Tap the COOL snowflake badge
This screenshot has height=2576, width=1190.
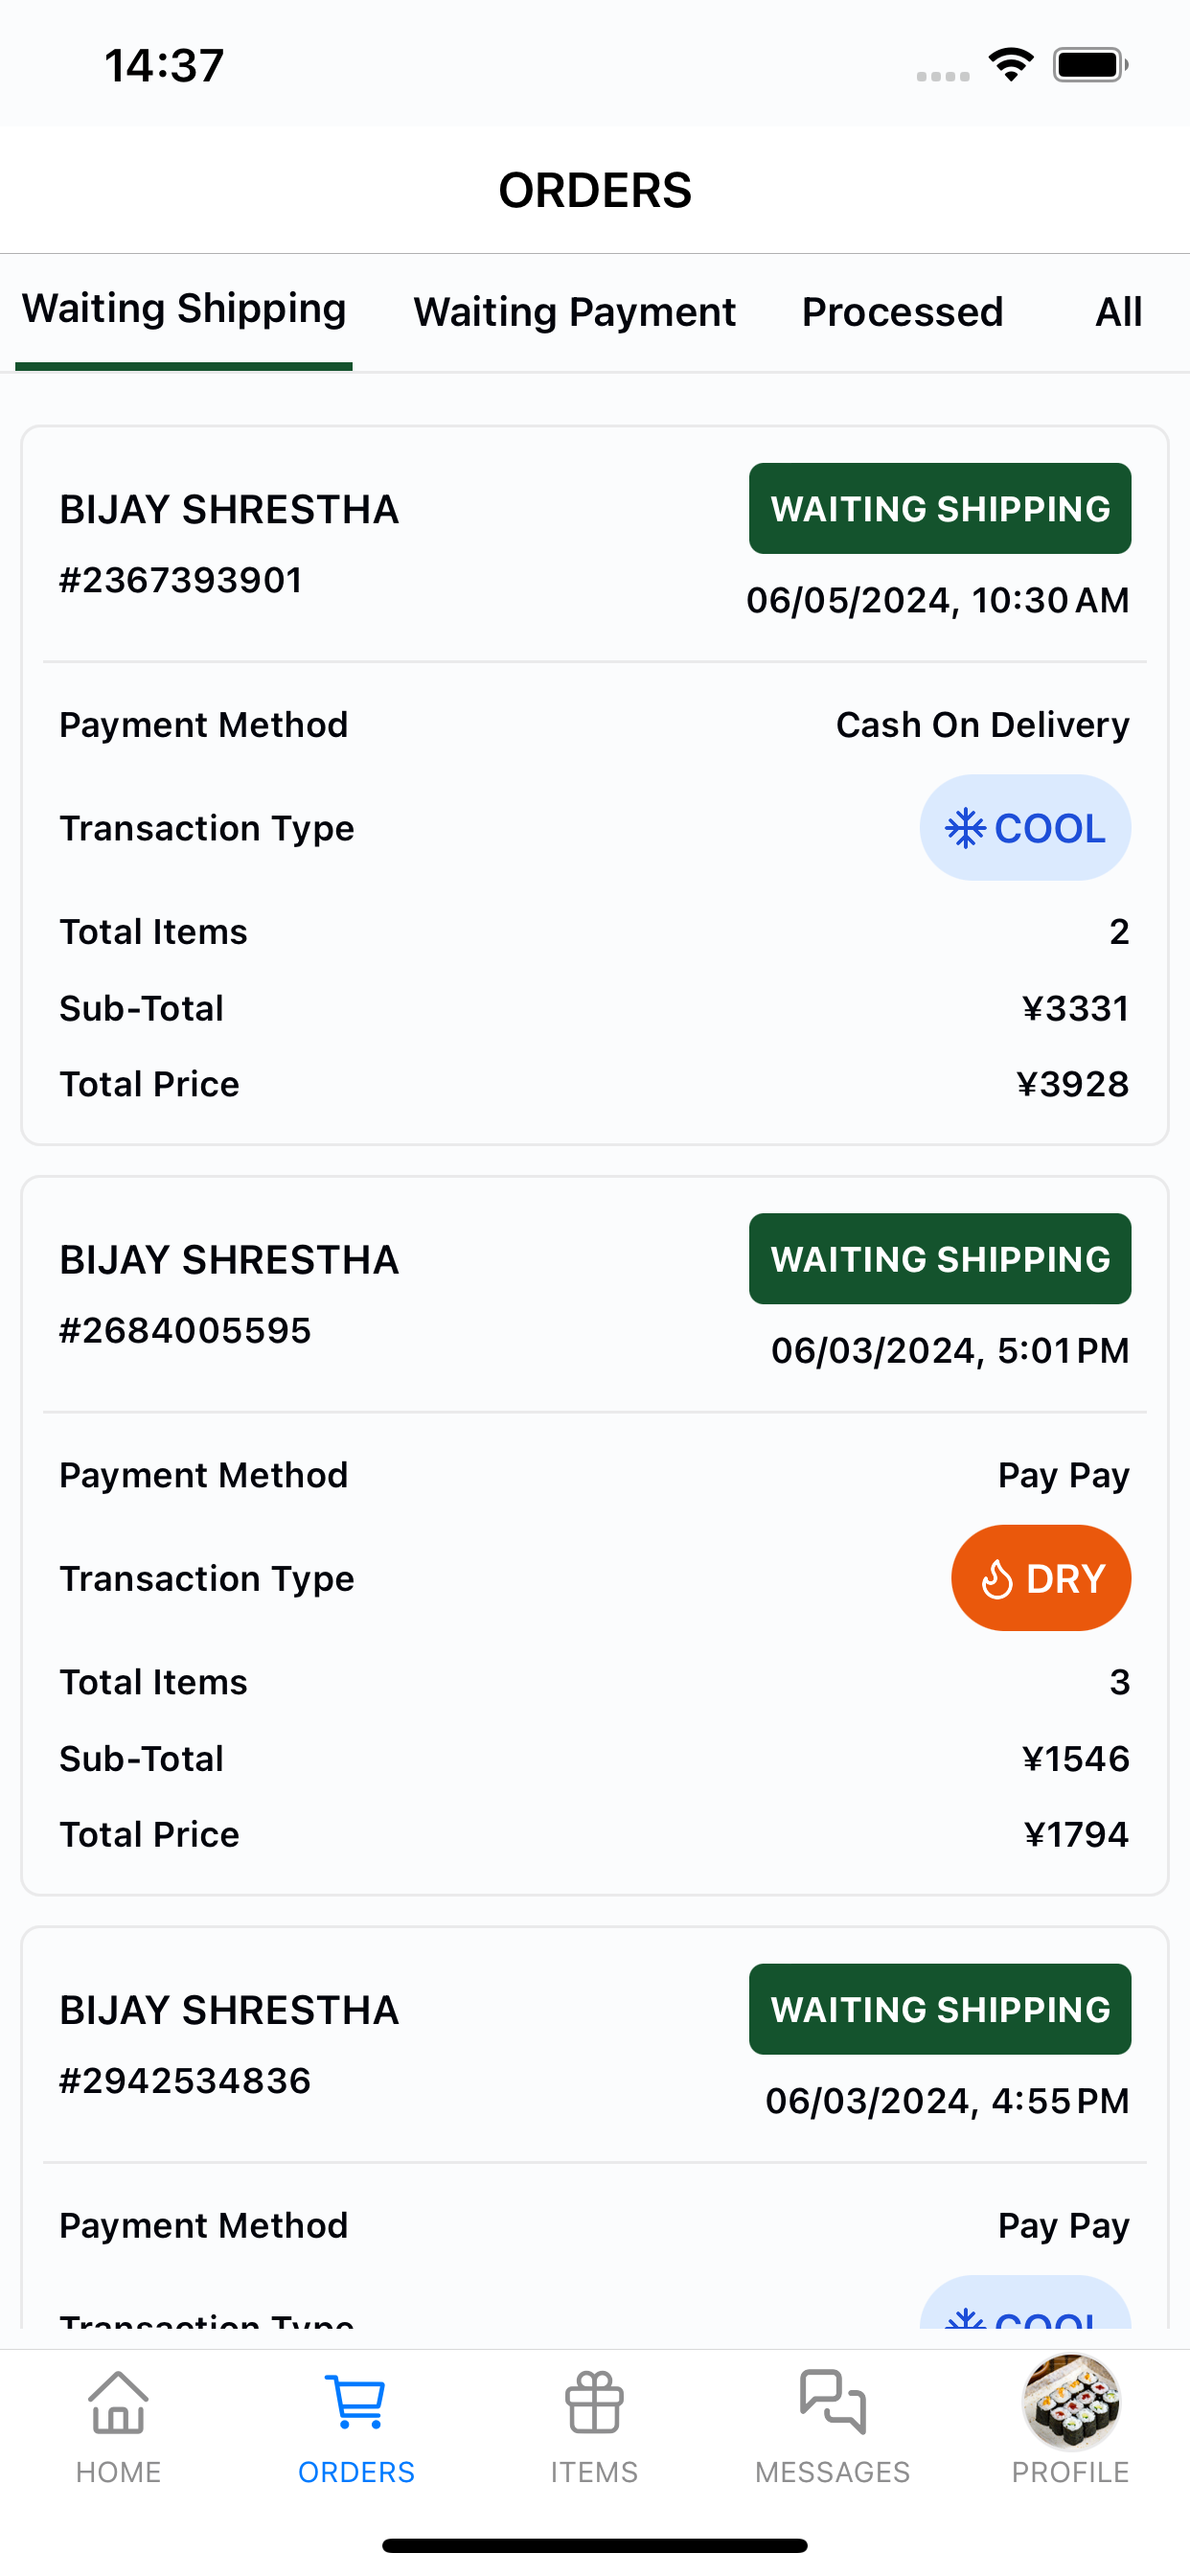click(1025, 828)
